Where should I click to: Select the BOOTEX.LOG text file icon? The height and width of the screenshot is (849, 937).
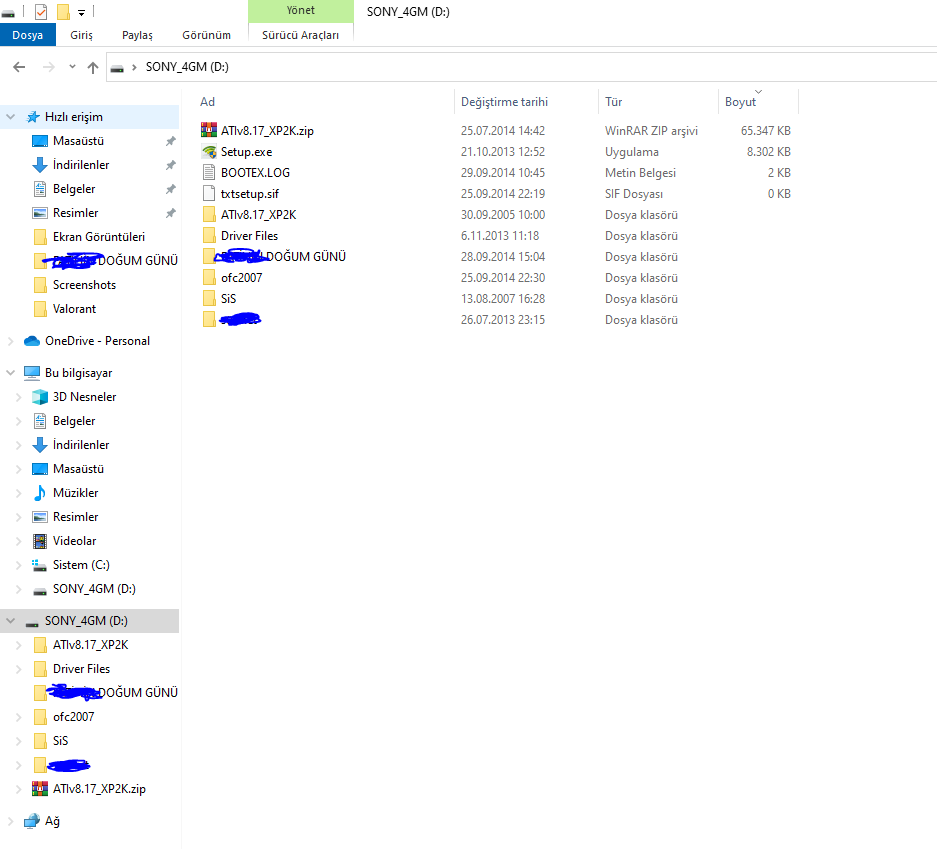[x=209, y=173]
